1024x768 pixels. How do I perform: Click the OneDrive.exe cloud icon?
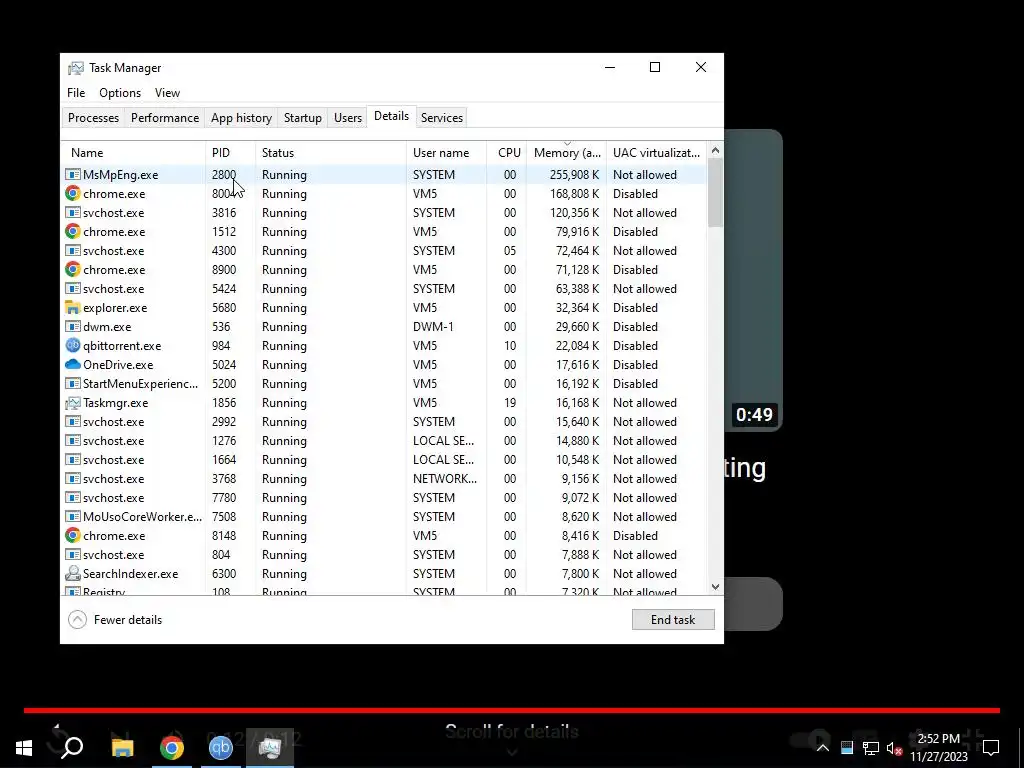72,364
